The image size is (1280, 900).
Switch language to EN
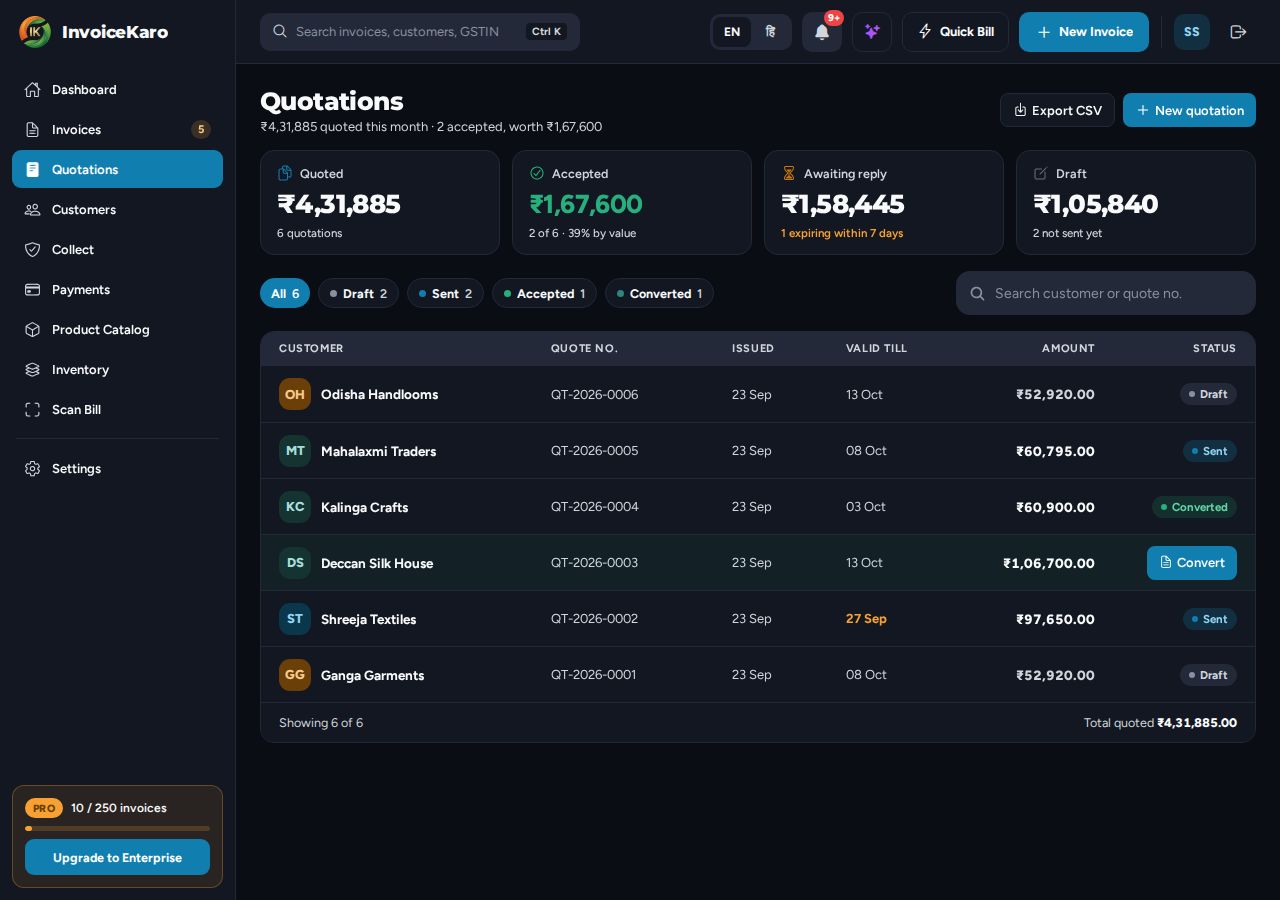(732, 32)
